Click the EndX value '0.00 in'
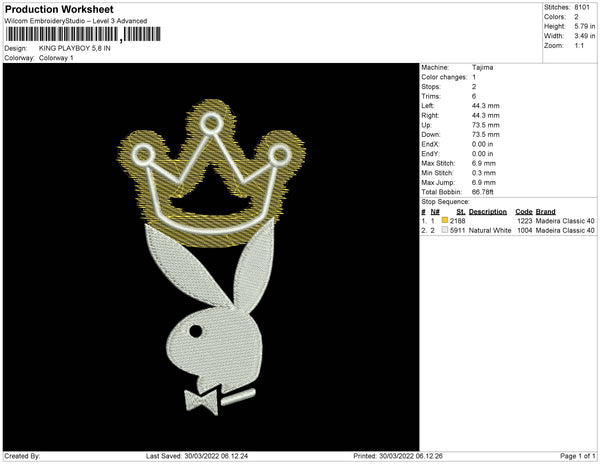Screen dimensions: 600x464 click(x=483, y=144)
